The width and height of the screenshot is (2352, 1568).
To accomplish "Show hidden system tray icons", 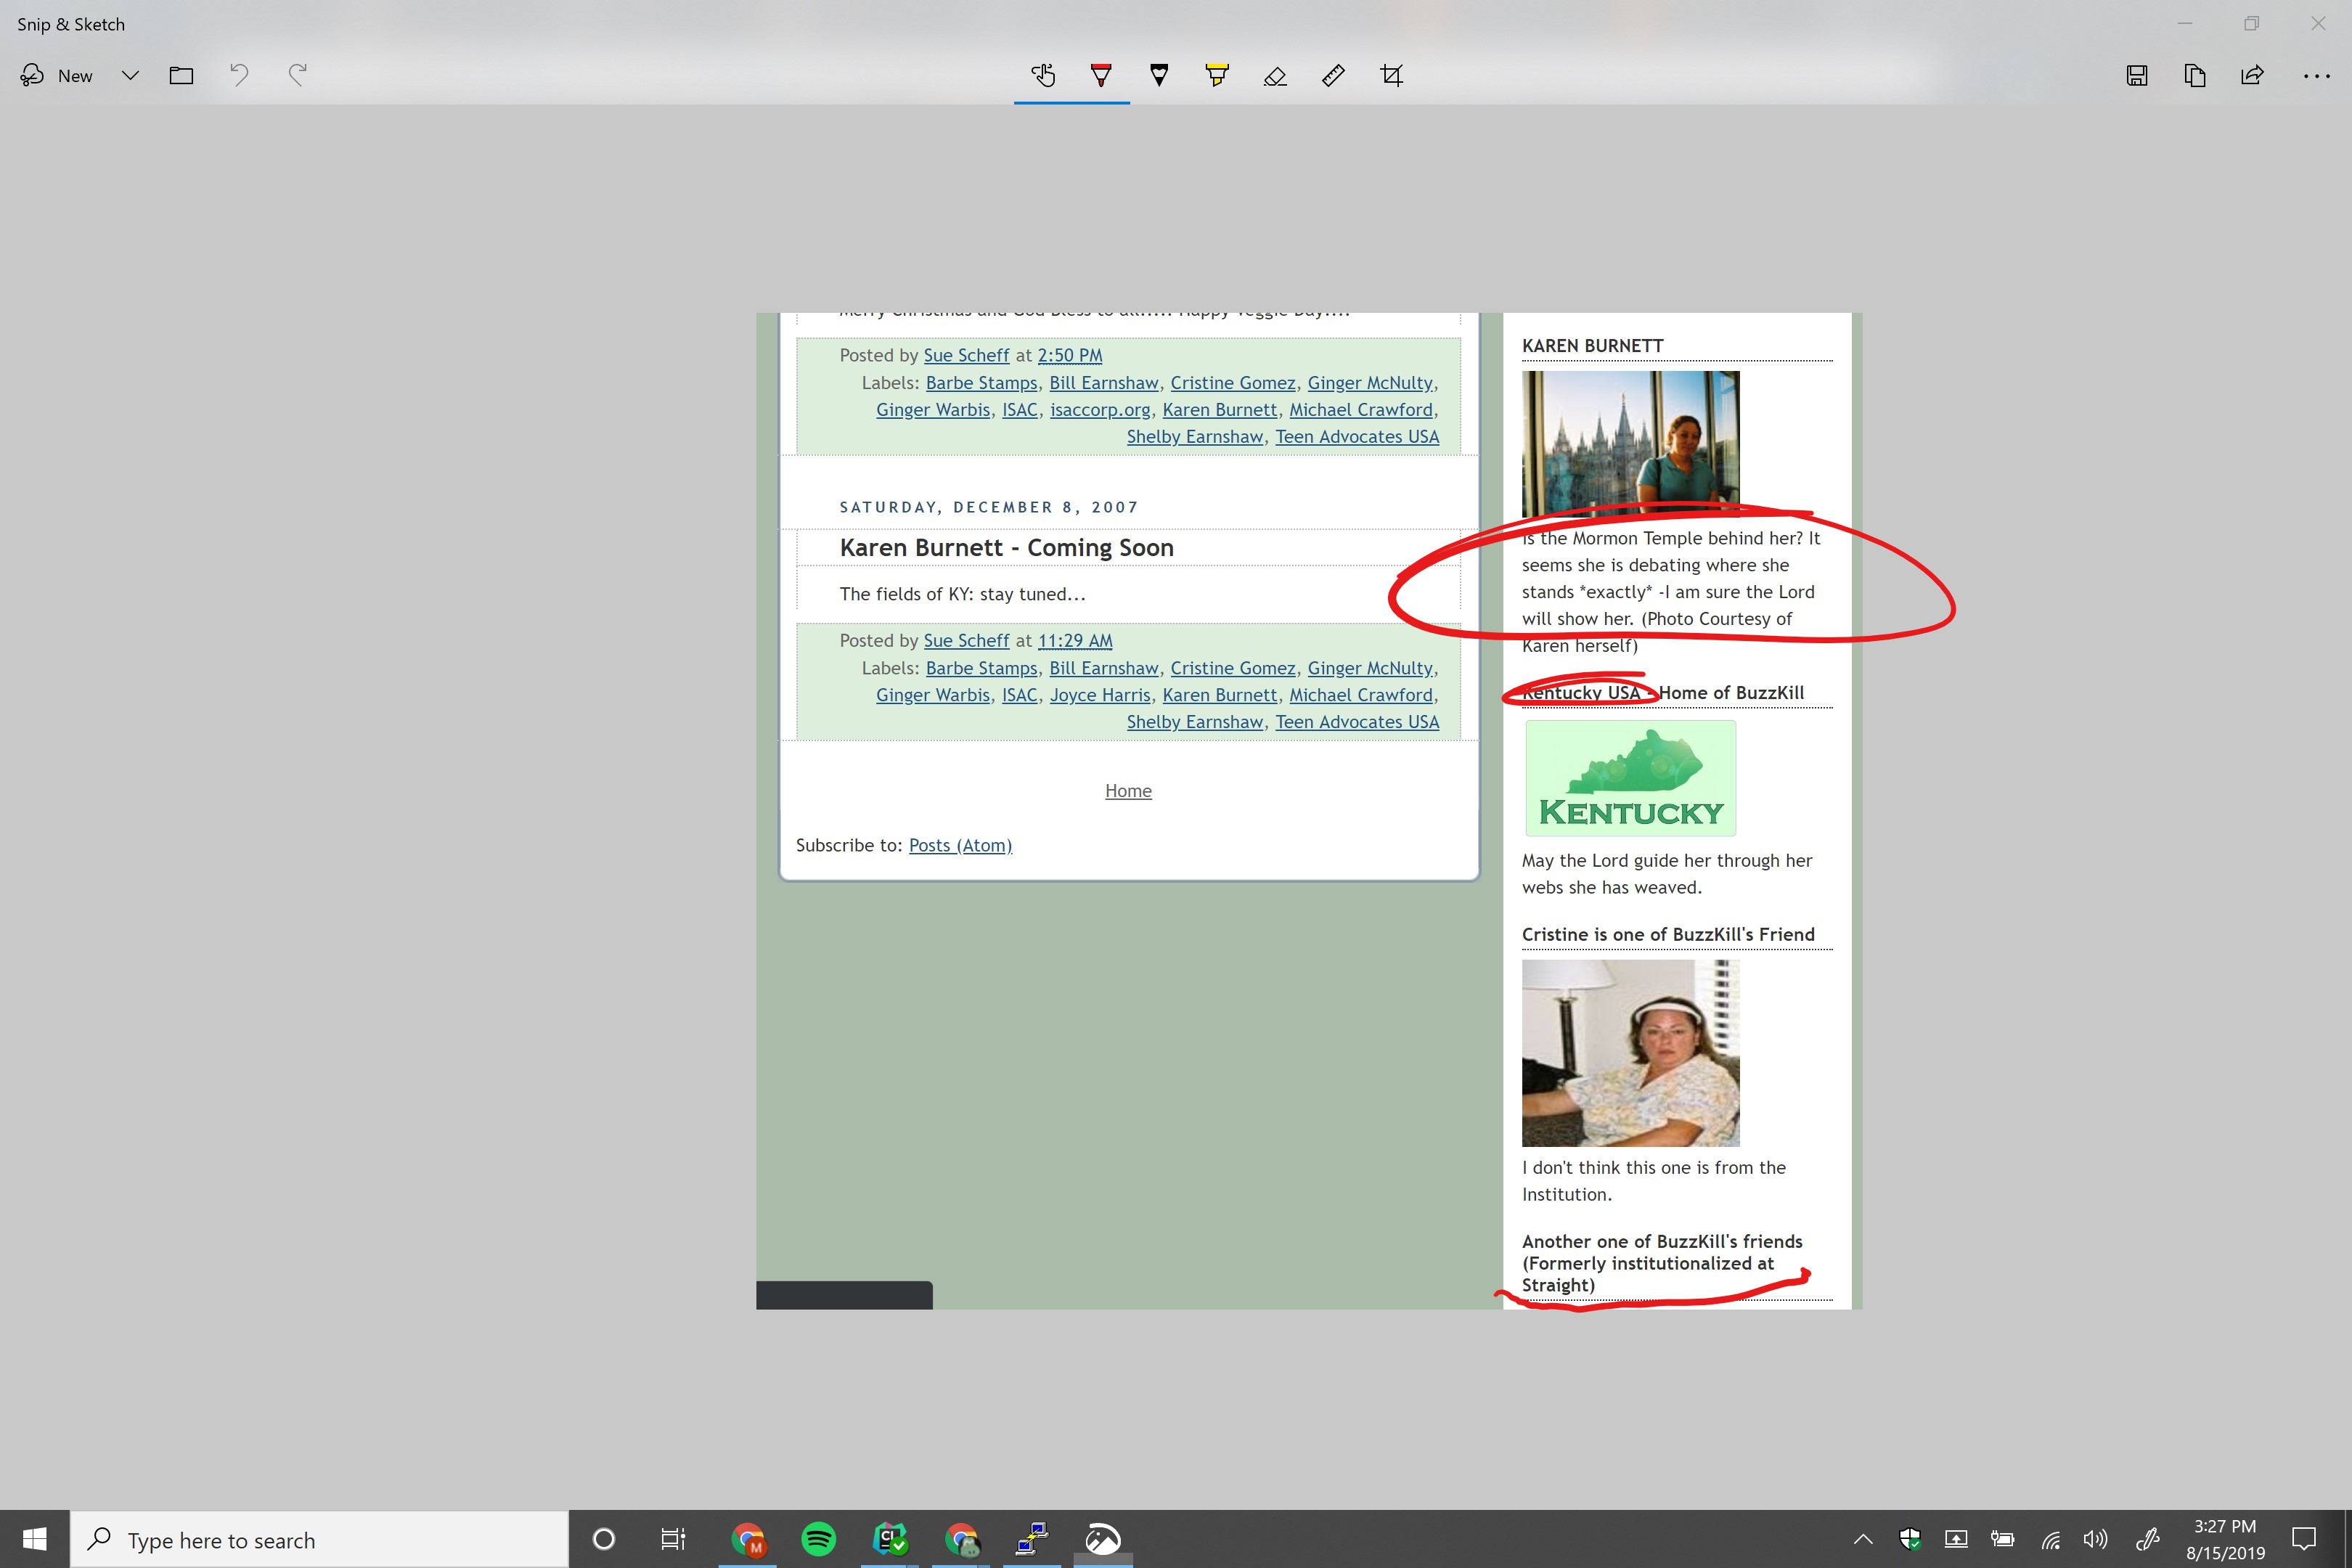I will click(x=1863, y=1539).
